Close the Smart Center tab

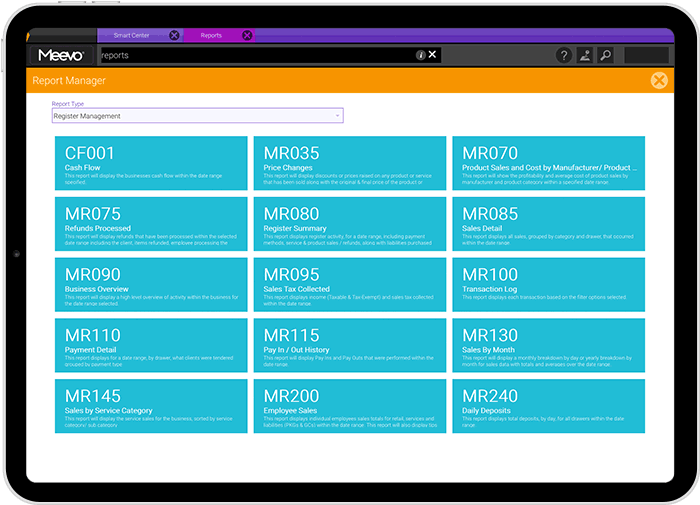click(x=174, y=35)
